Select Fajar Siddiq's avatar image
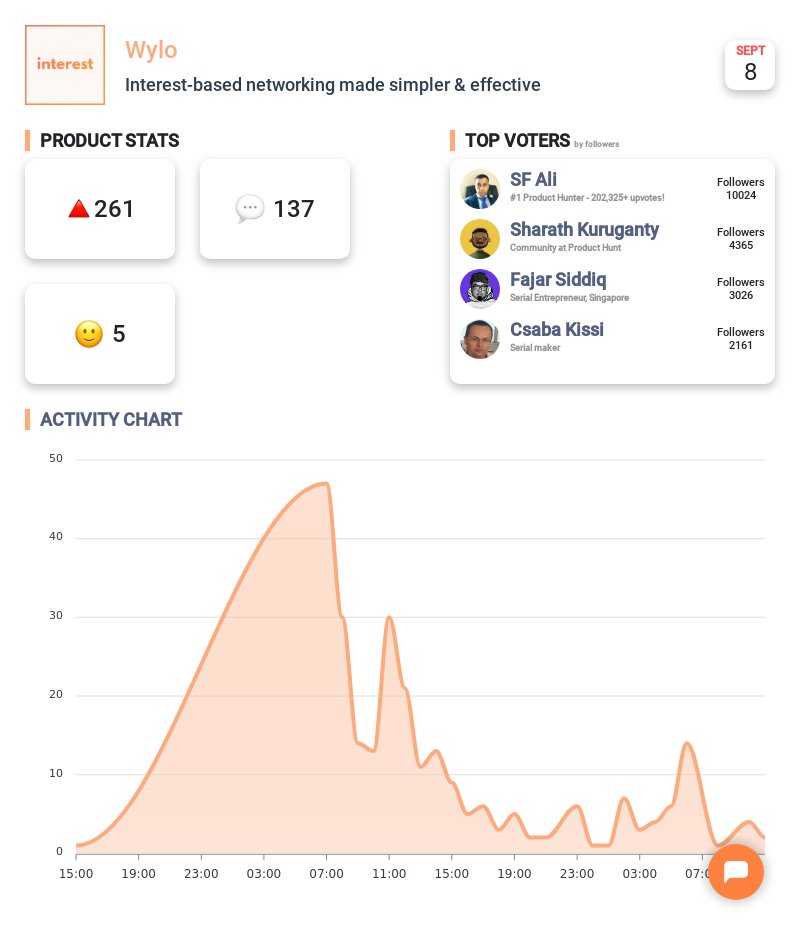Viewport: 800px width, 936px height. coord(480,289)
